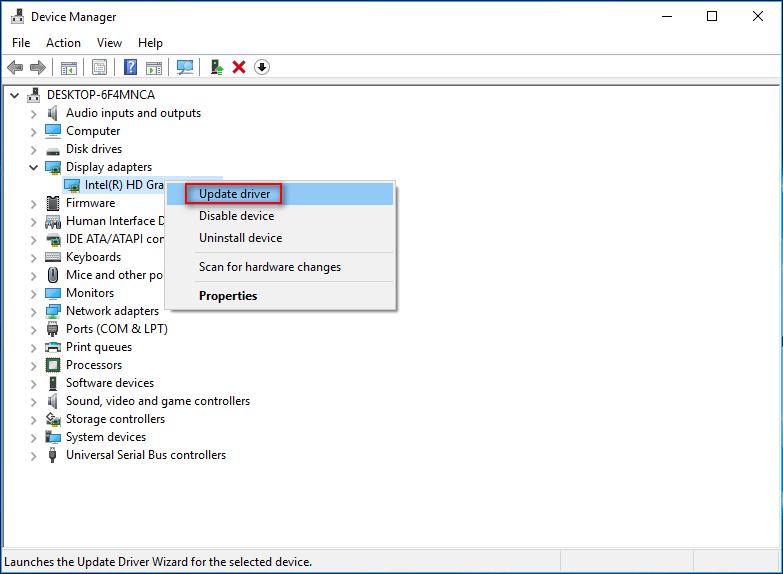
Task: Click the Computer category monitor icon
Action: click(53, 131)
